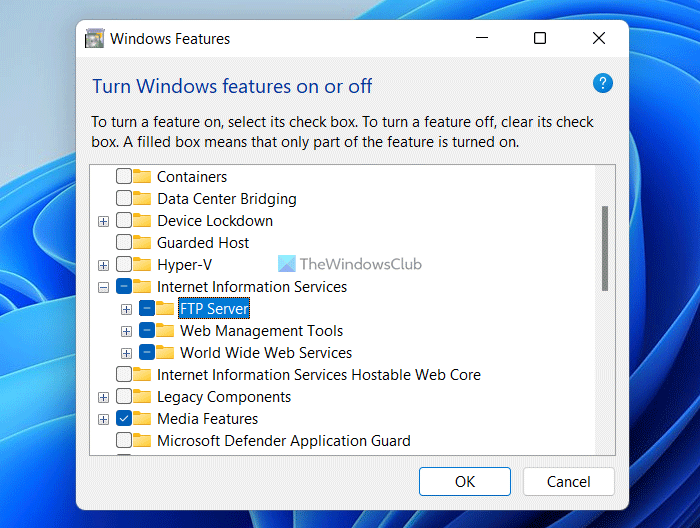Click the Hyper-V folder icon
Viewport: 700px width, 528px height.
142,264
